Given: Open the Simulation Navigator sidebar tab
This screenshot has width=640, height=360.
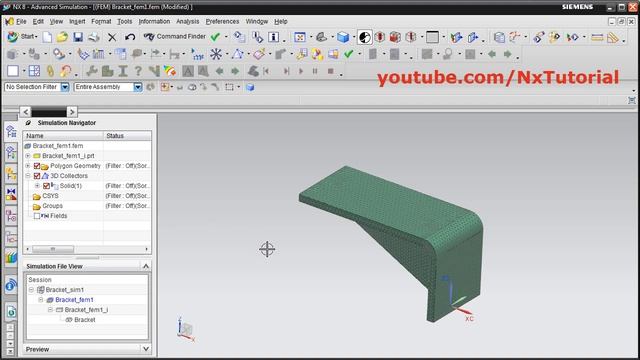Looking at the screenshot, I should click(11, 131).
